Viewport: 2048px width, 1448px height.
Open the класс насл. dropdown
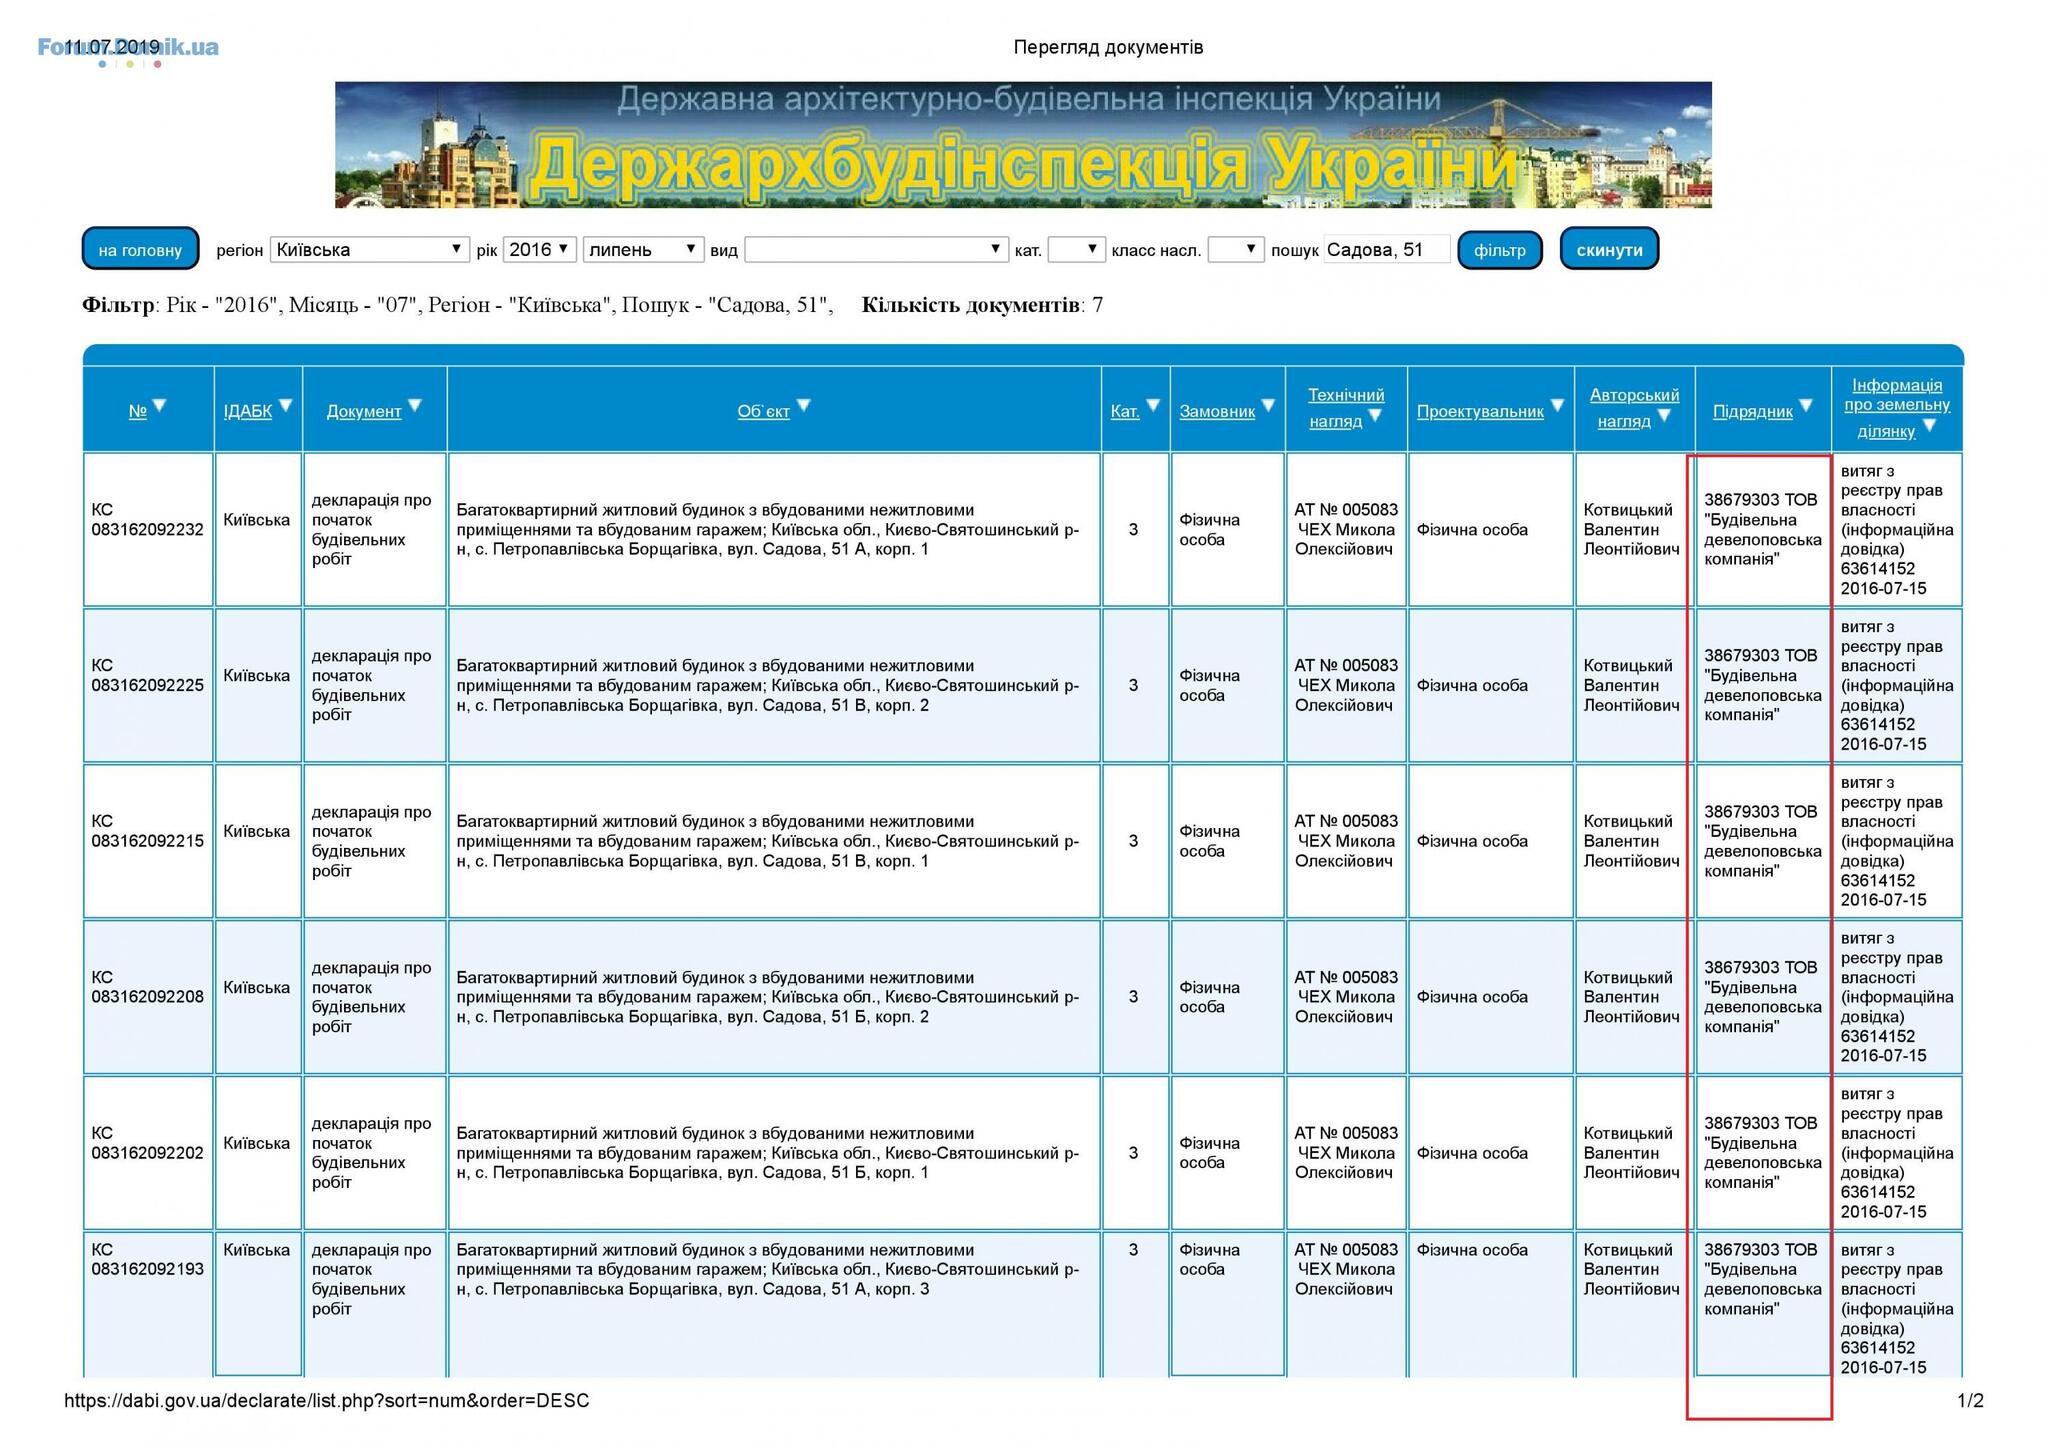(1236, 249)
